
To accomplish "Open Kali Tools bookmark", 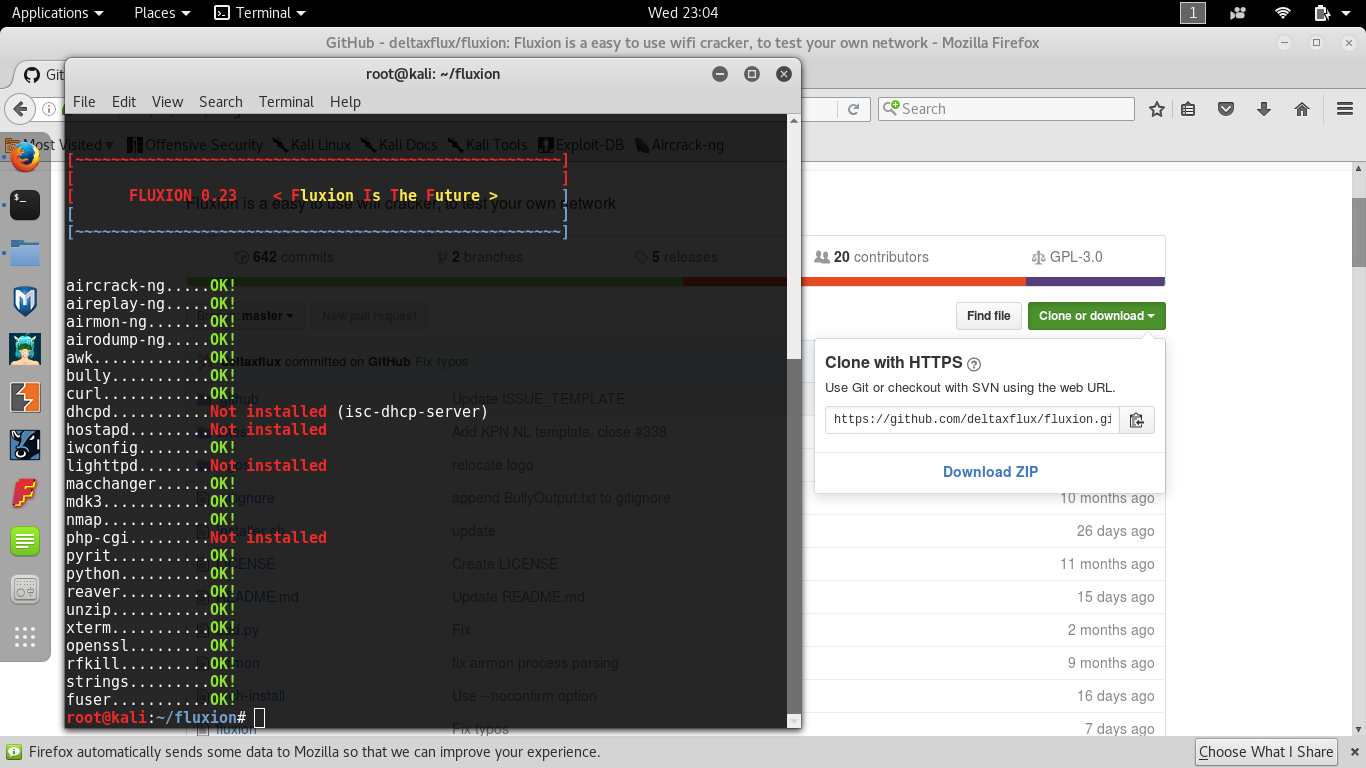I will 488,145.
